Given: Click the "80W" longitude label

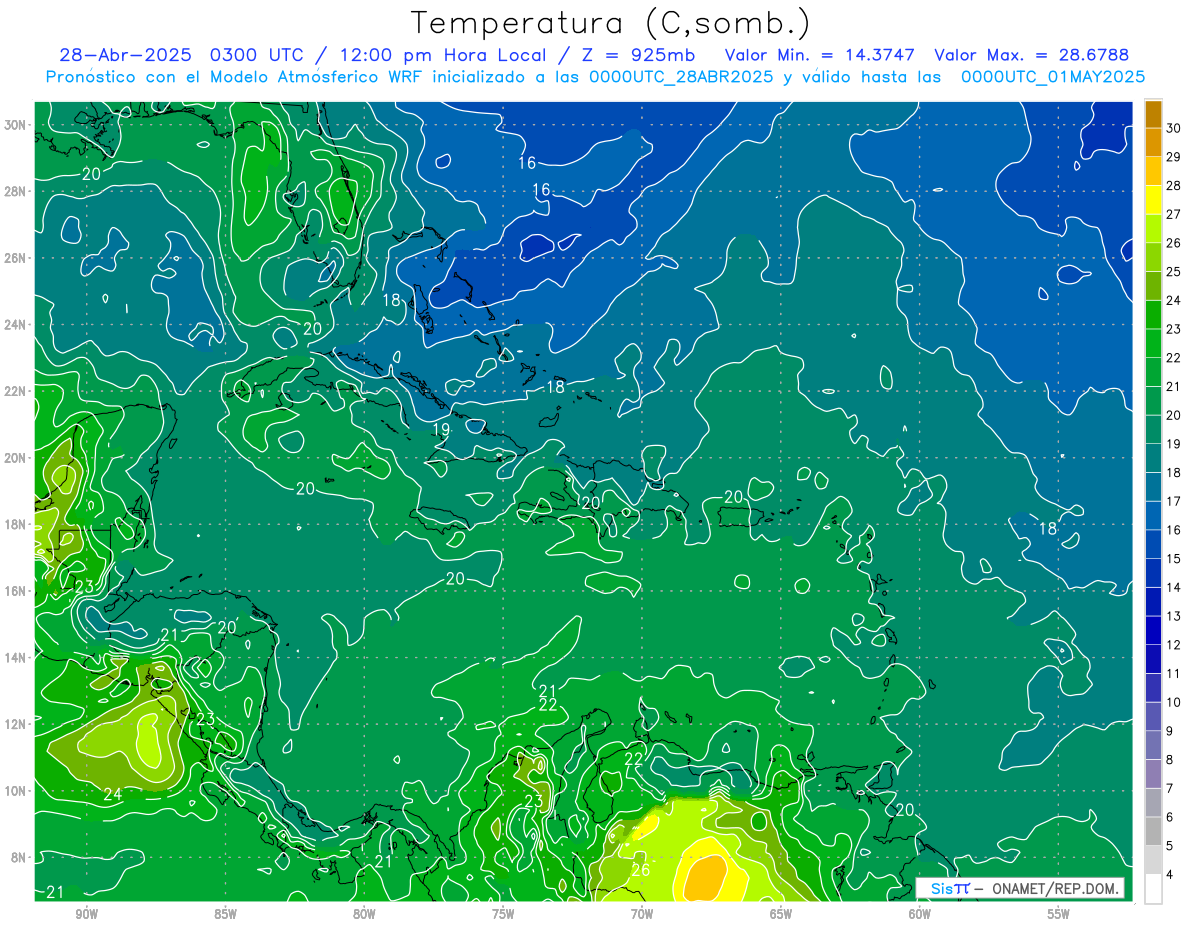Looking at the screenshot, I should coord(364,915).
